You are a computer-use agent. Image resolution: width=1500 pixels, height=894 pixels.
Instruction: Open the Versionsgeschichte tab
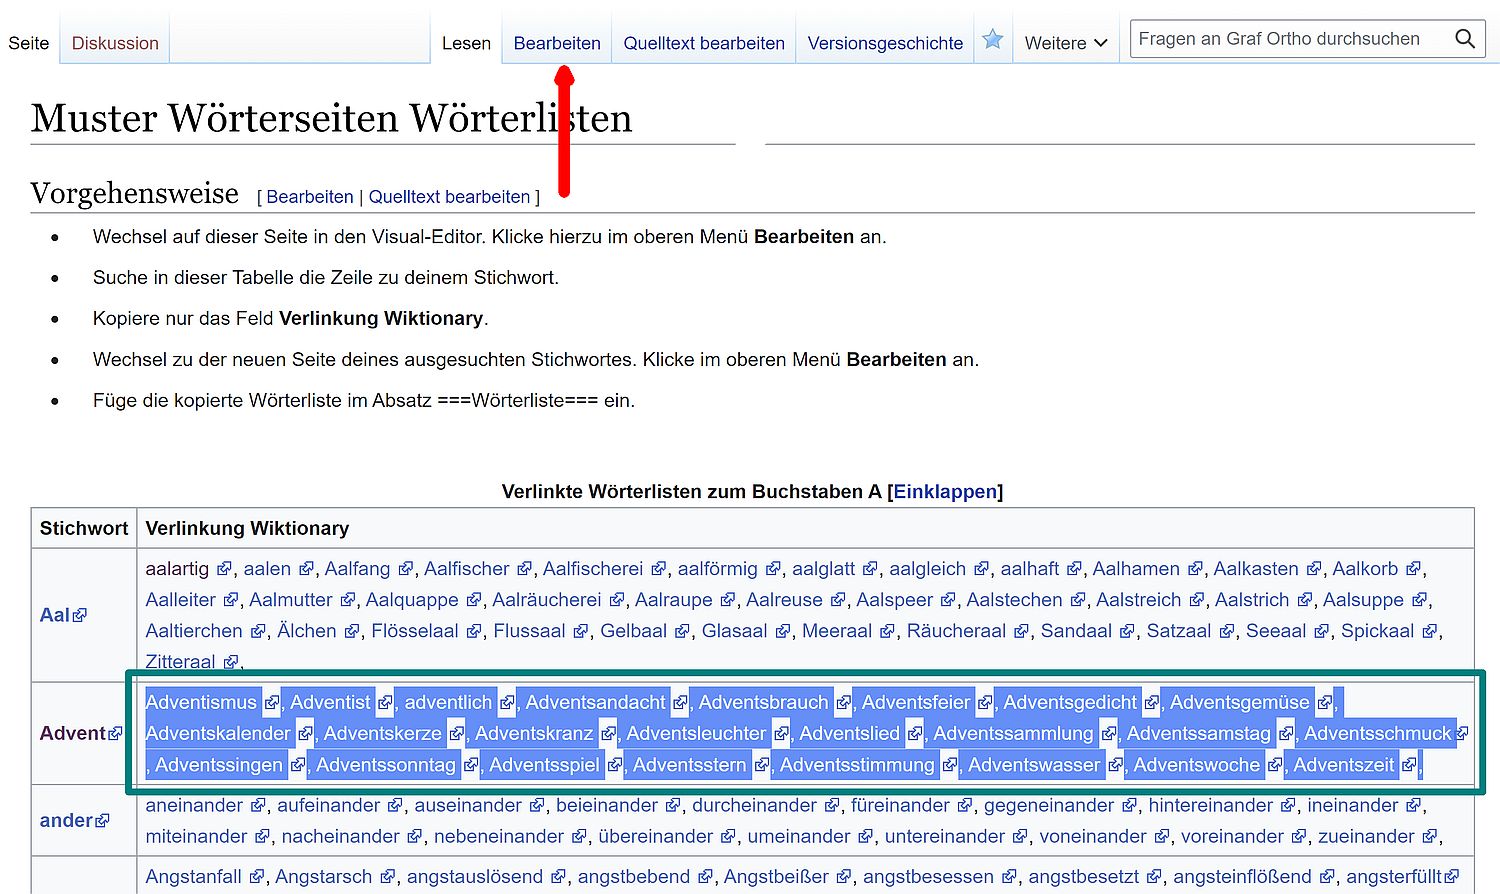coord(885,43)
